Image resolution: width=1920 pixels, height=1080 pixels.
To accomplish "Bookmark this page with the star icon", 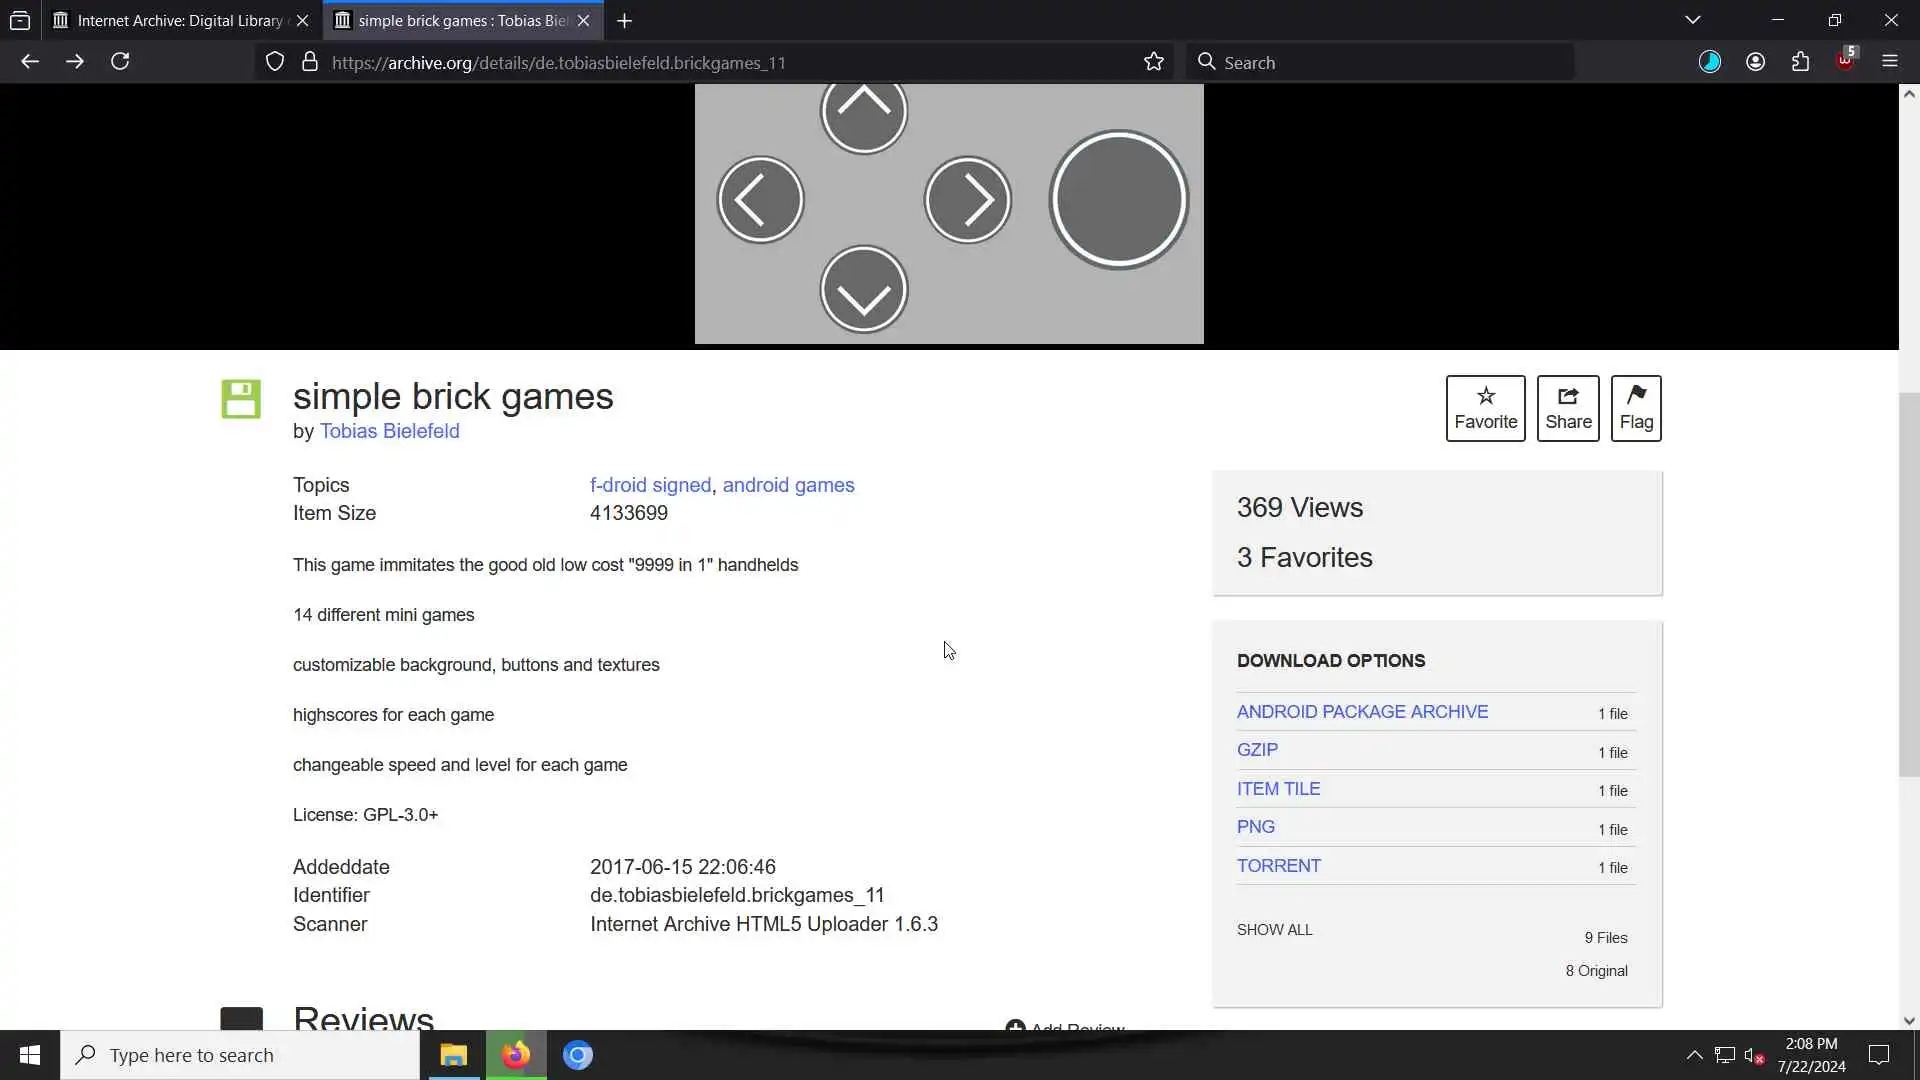I will [x=1153, y=62].
